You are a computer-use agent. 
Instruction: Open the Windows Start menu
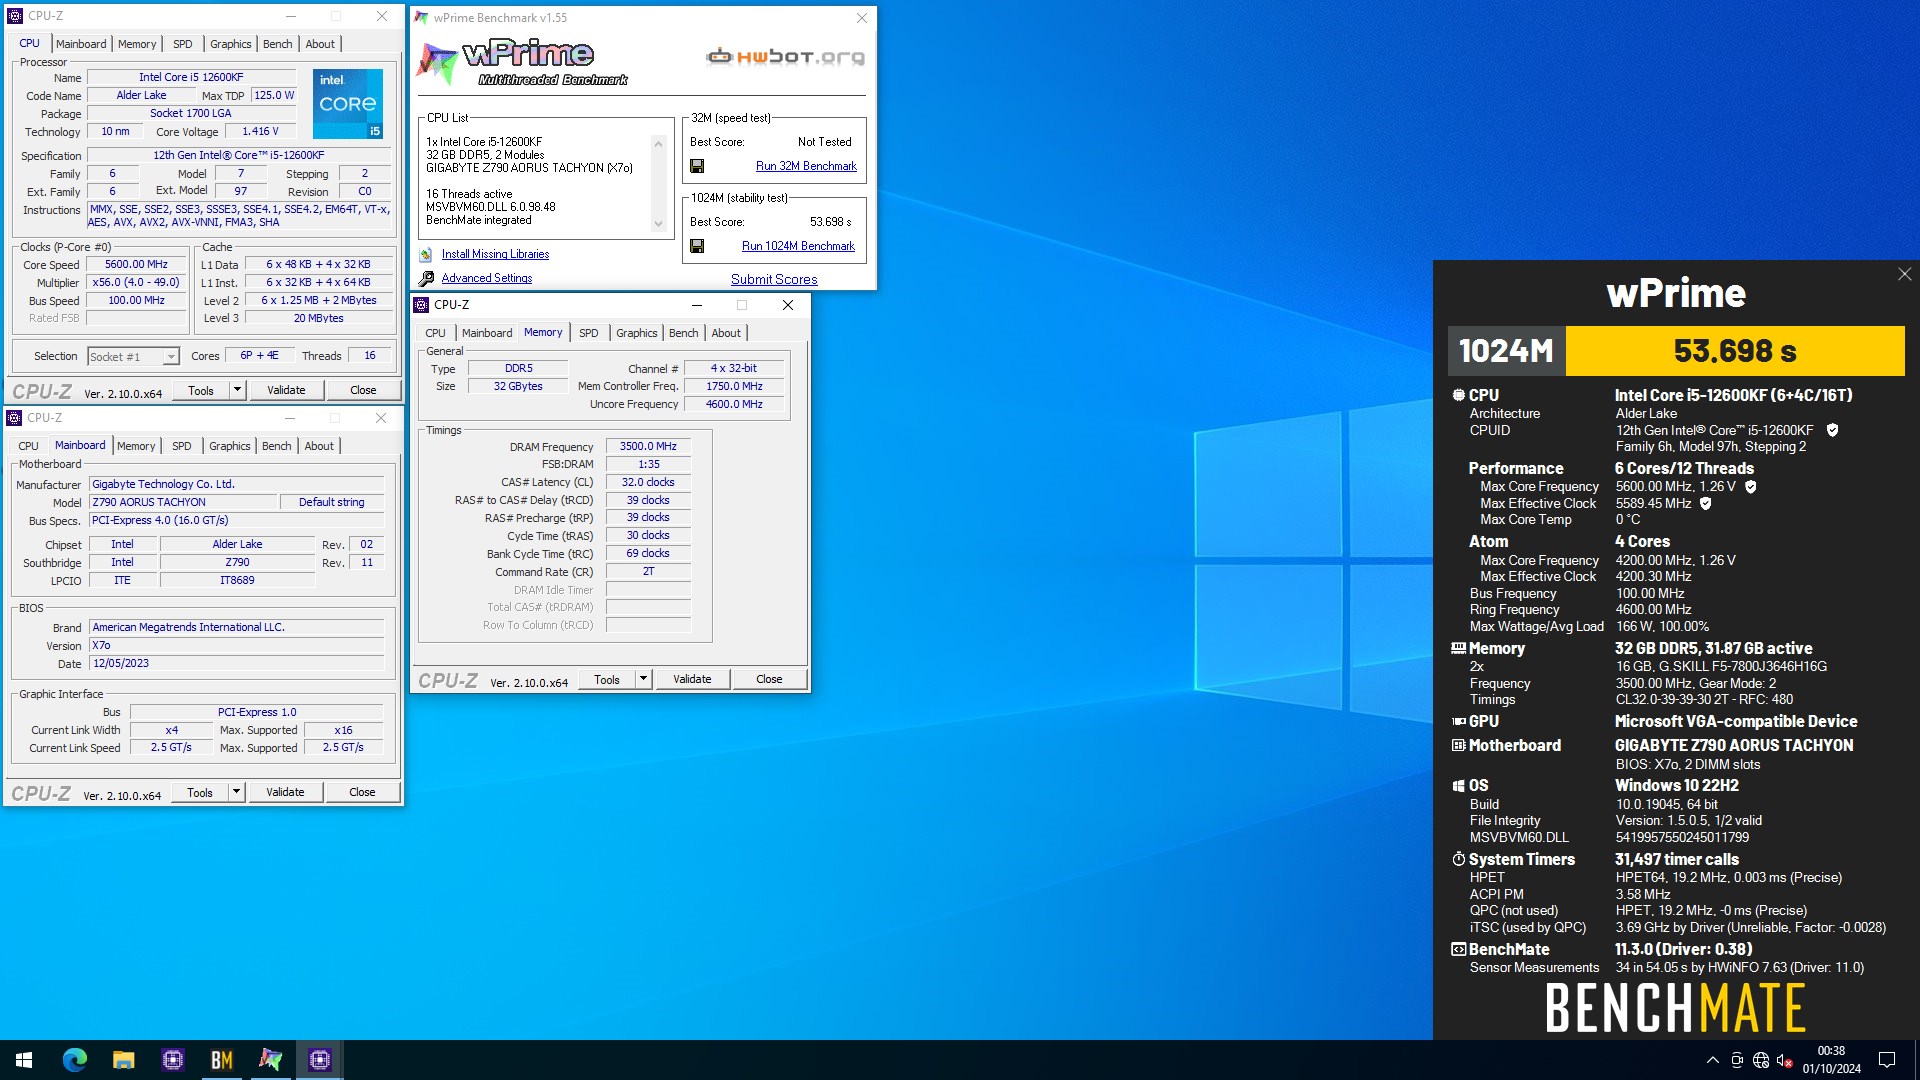(24, 1060)
